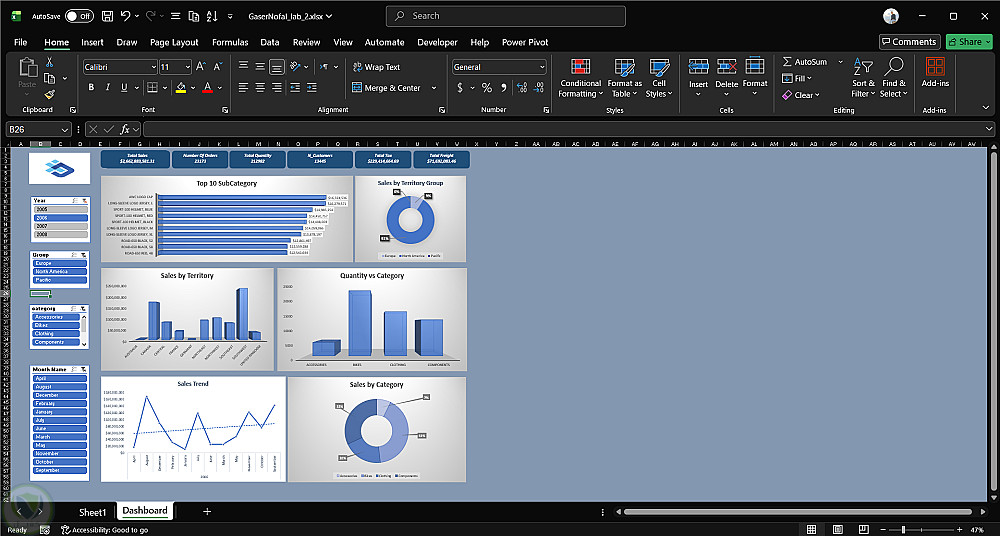Click the Borders icon
Image resolution: width=1000 pixels, height=536 pixels.
(x=152, y=87)
